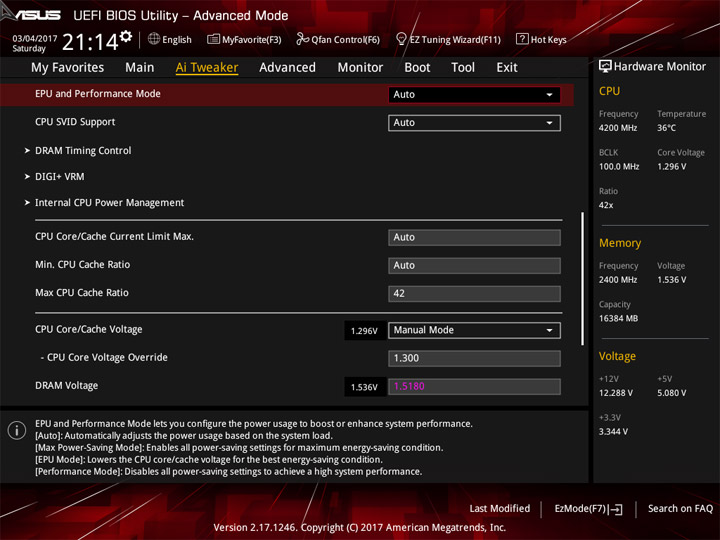Open Qfan Control(F6)

pyautogui.click(x=338, y=39)
